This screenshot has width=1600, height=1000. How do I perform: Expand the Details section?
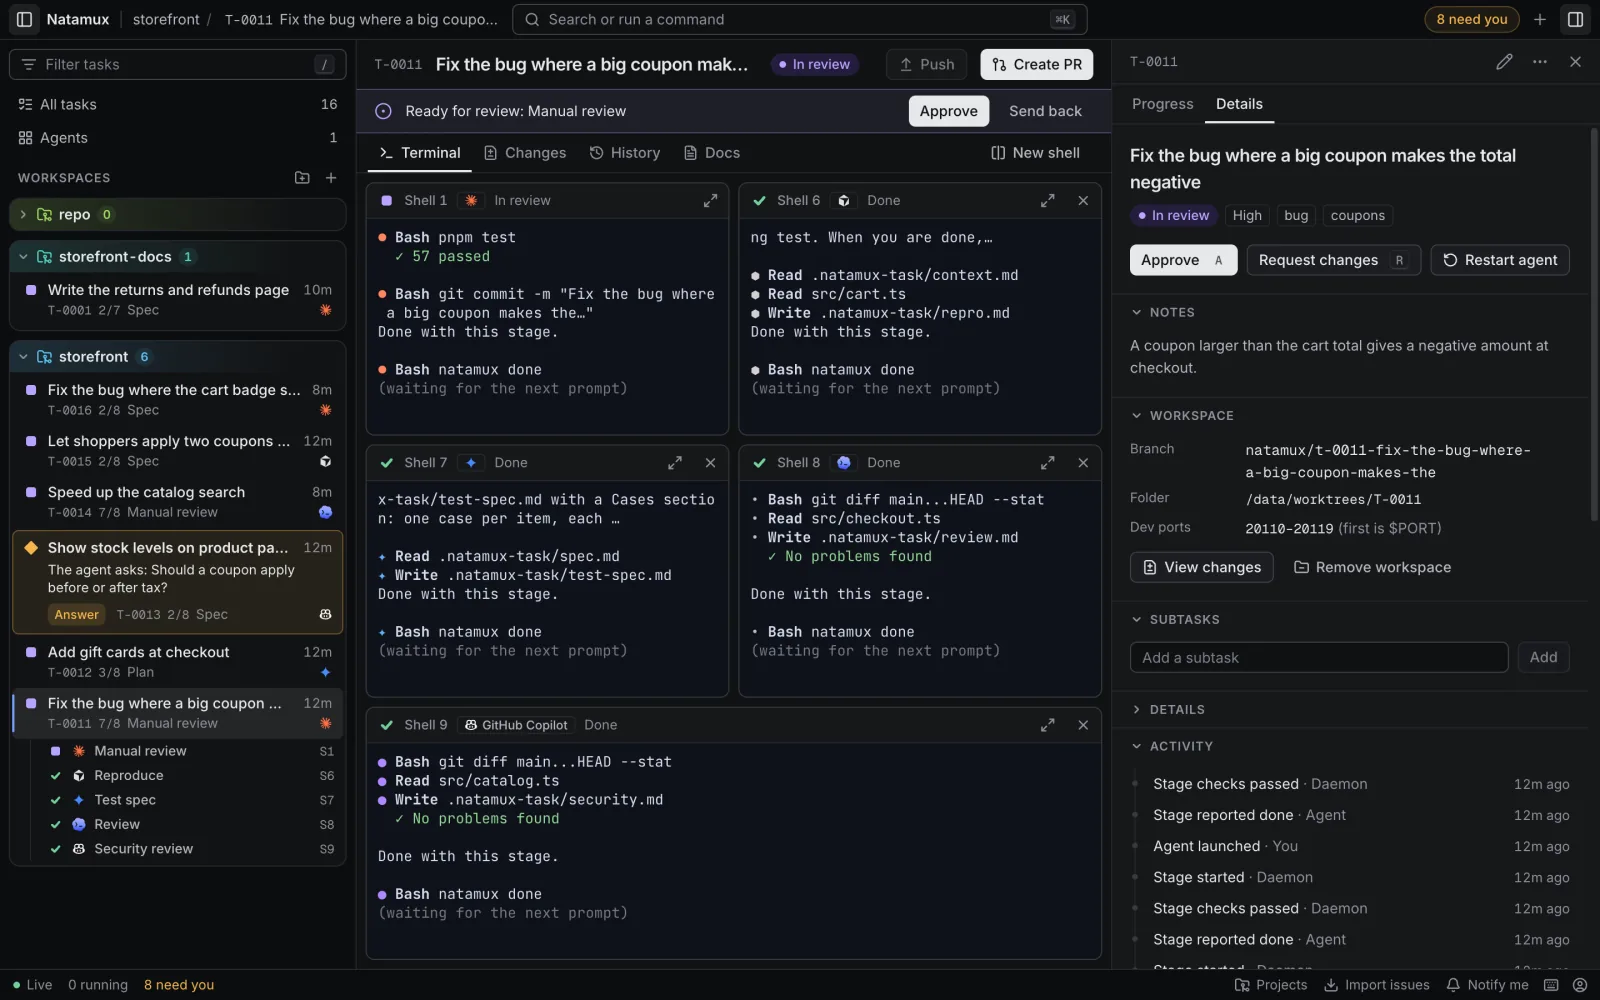pos(1136,710)
